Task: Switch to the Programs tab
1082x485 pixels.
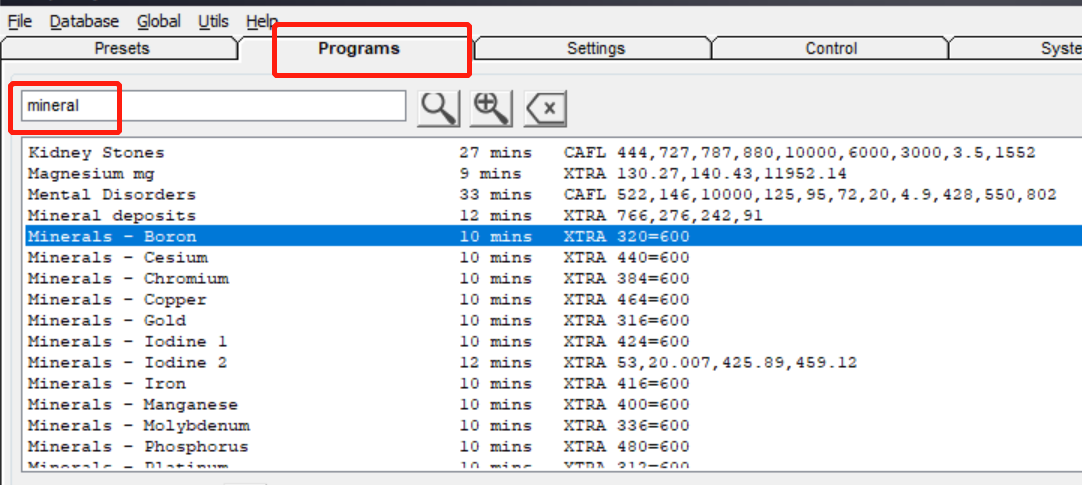Action: [x=358, y=48]
